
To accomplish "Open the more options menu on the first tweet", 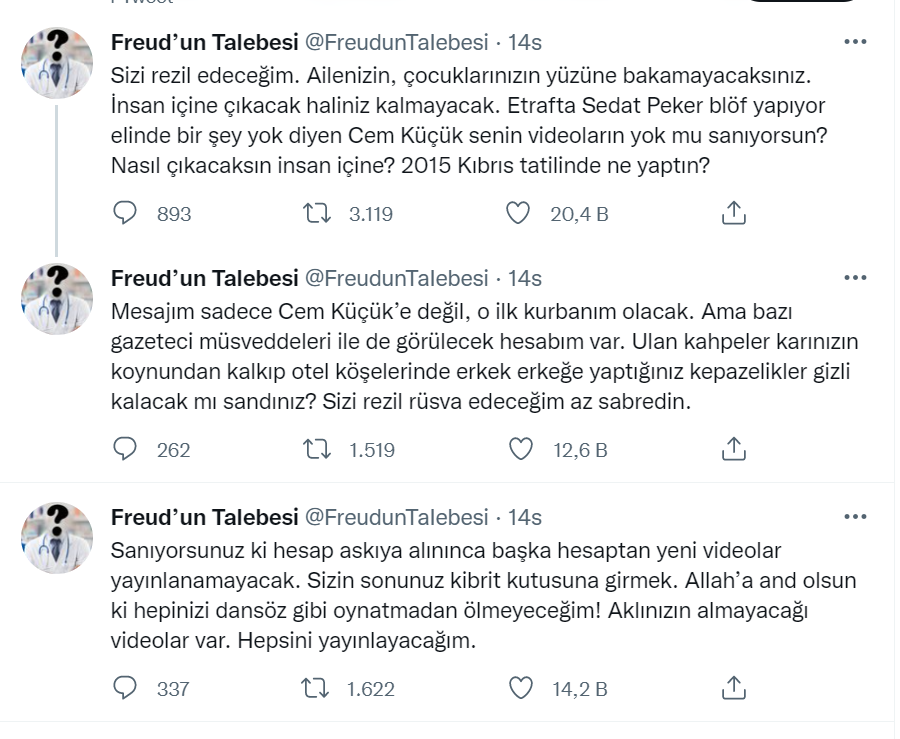I will 855,42.
